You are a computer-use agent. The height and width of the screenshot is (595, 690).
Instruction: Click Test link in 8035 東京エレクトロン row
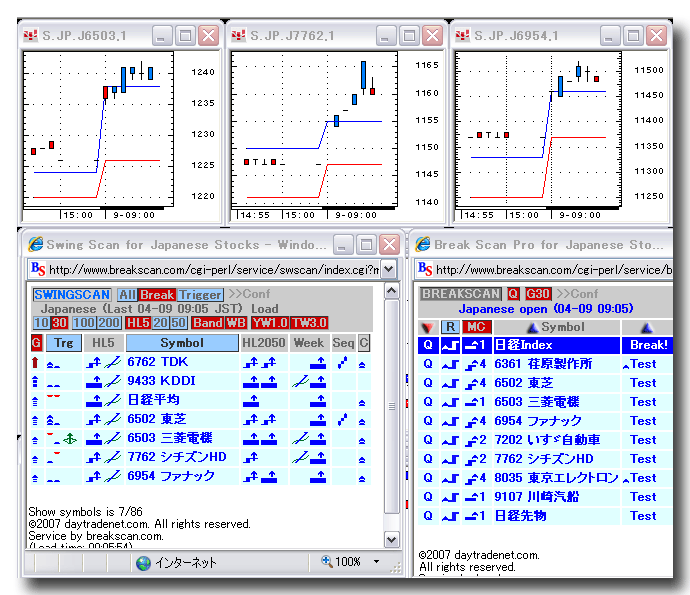tap(643, 478)
